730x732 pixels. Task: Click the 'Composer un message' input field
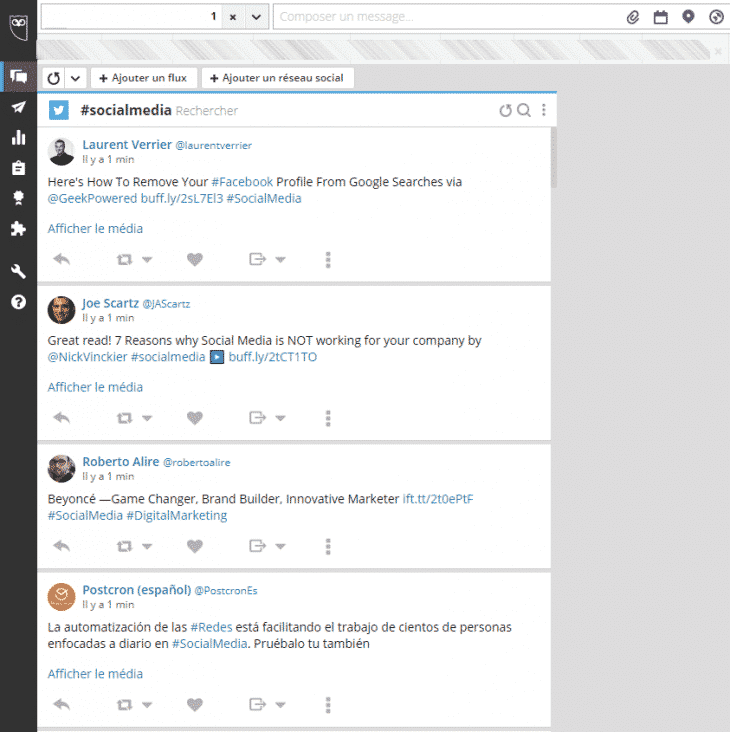coord(445,17)
